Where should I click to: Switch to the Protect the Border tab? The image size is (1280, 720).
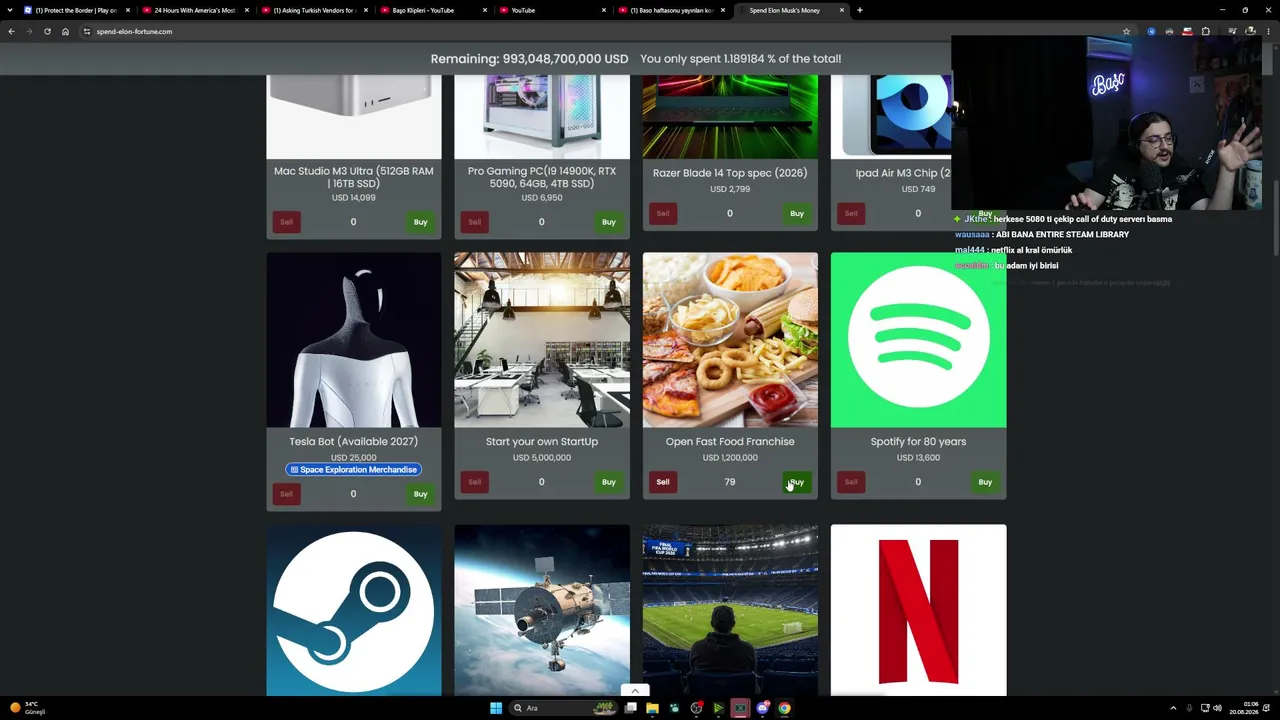pyautogui.click(x=75, y=10)
